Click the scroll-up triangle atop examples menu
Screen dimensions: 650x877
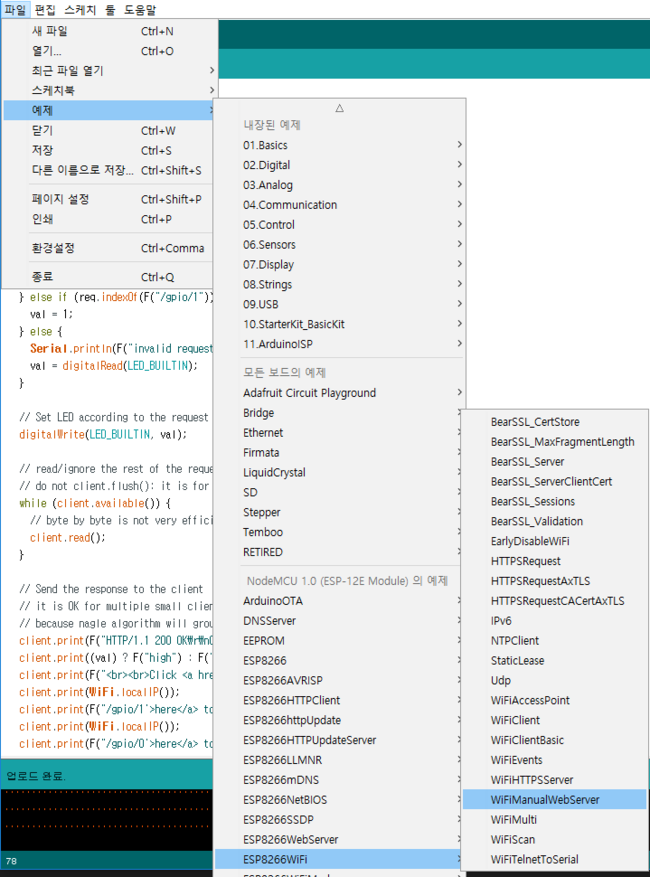(x=340, y=108)
